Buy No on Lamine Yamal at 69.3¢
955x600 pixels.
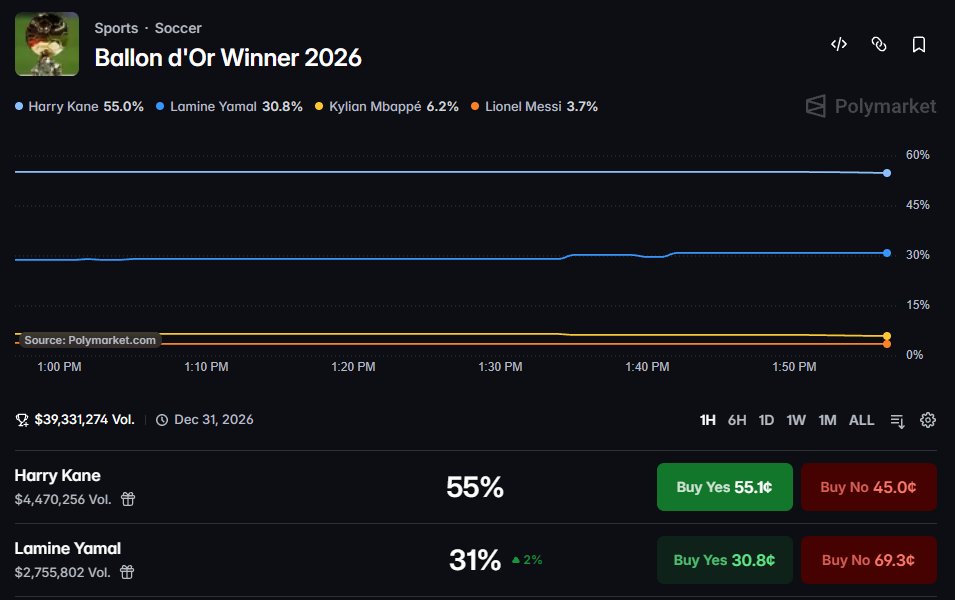tap(869, 560)
